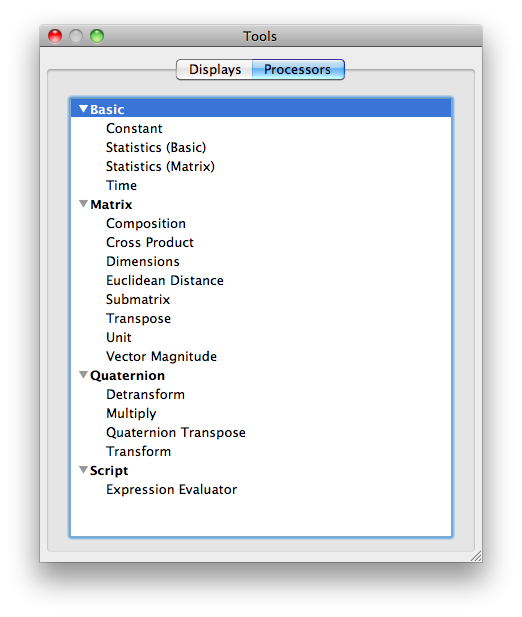
Task: Collapse the Quaternion group disclosure triangle
Action: [83, 375]
